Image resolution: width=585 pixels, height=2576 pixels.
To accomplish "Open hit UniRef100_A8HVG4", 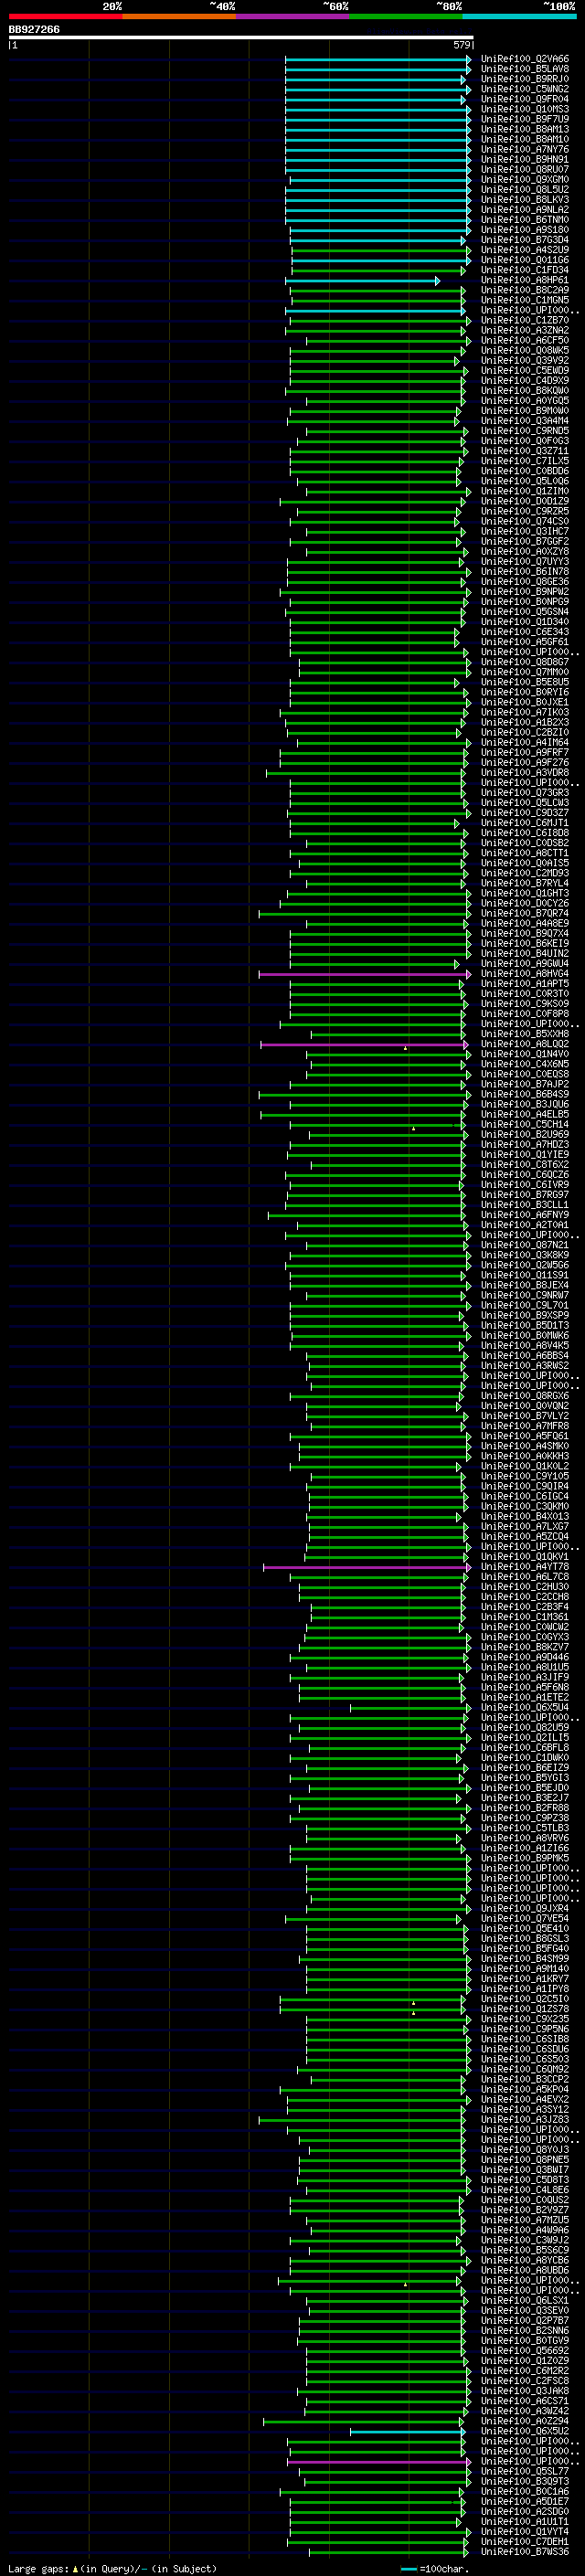I will (x=524, y=974).
